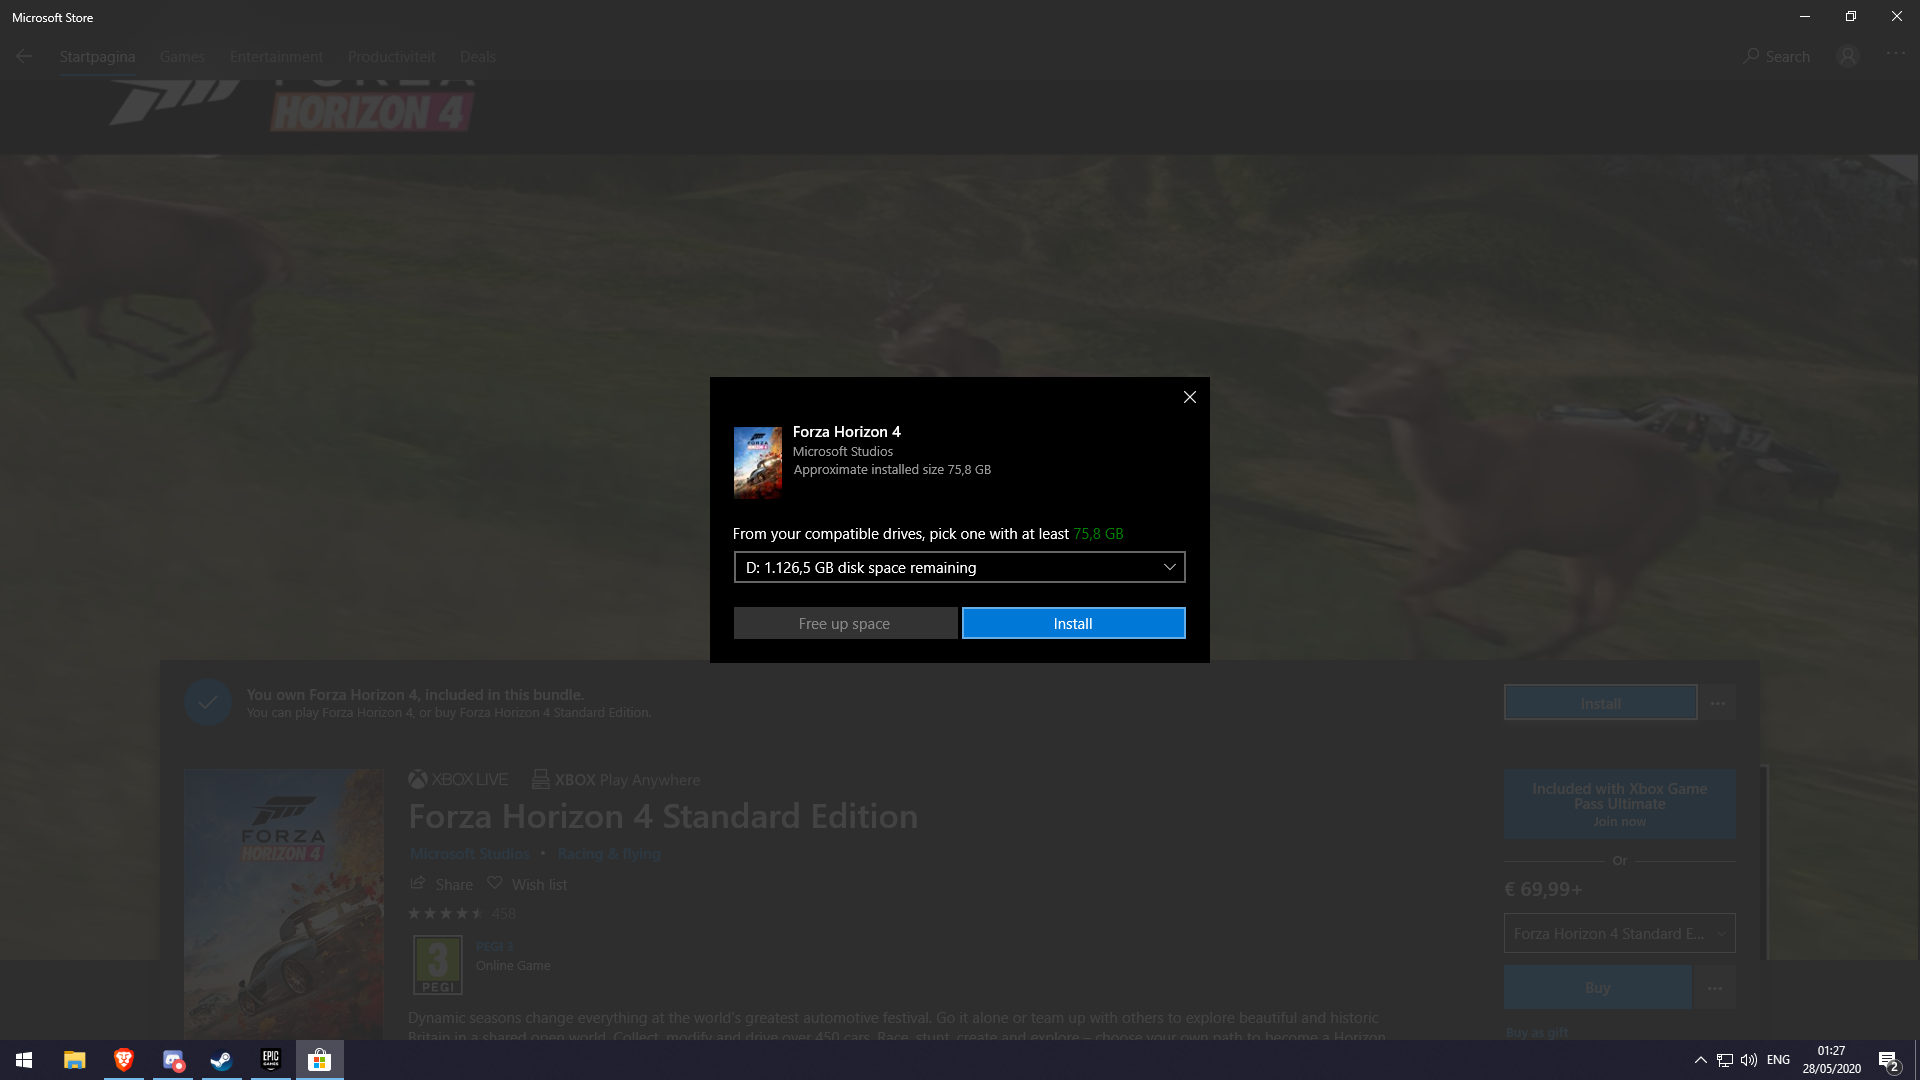Click the star rating row
1920x1080 pixels.
pos(446,913)
